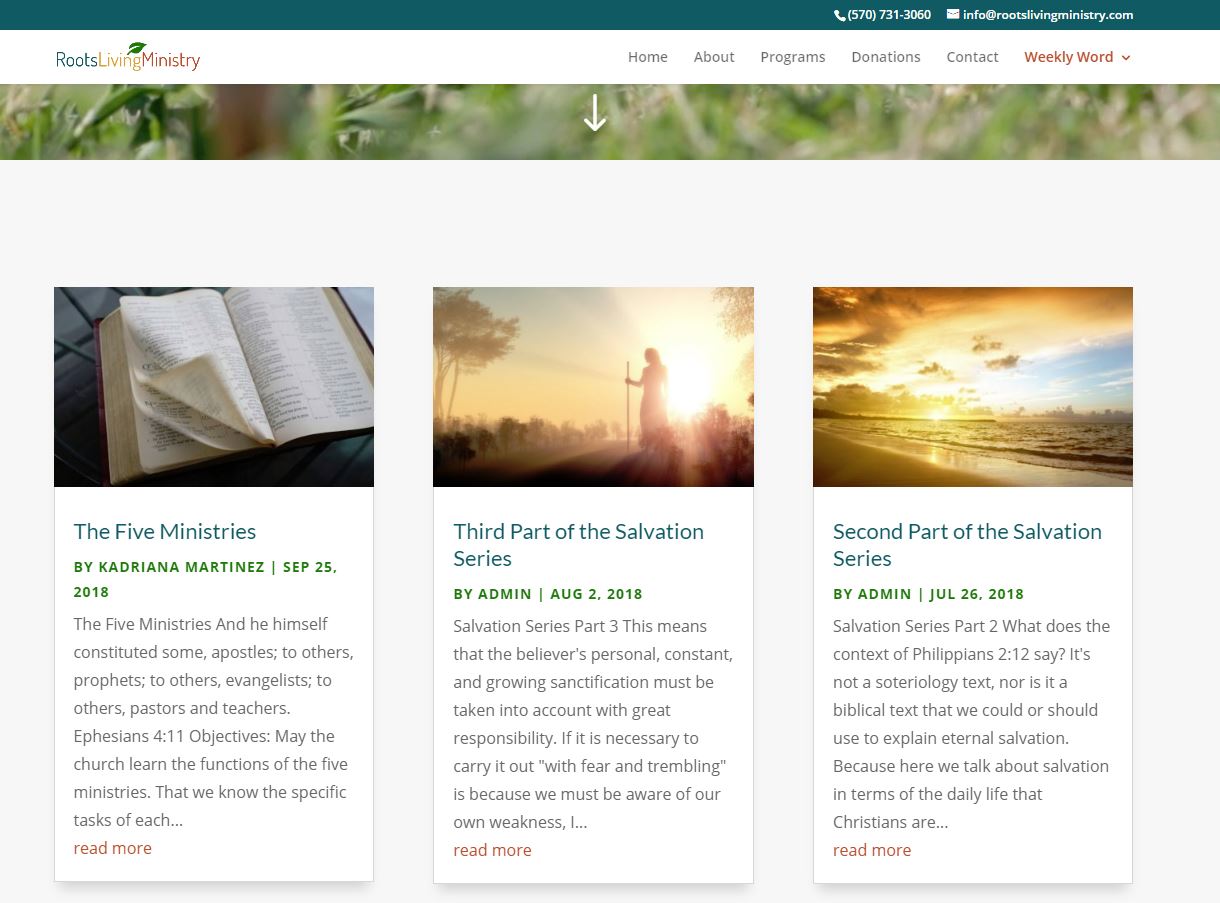Viewport: 1220px width, 903px height.
Task: Open the open Bible thumbnail image
Action: click(214, 387)
